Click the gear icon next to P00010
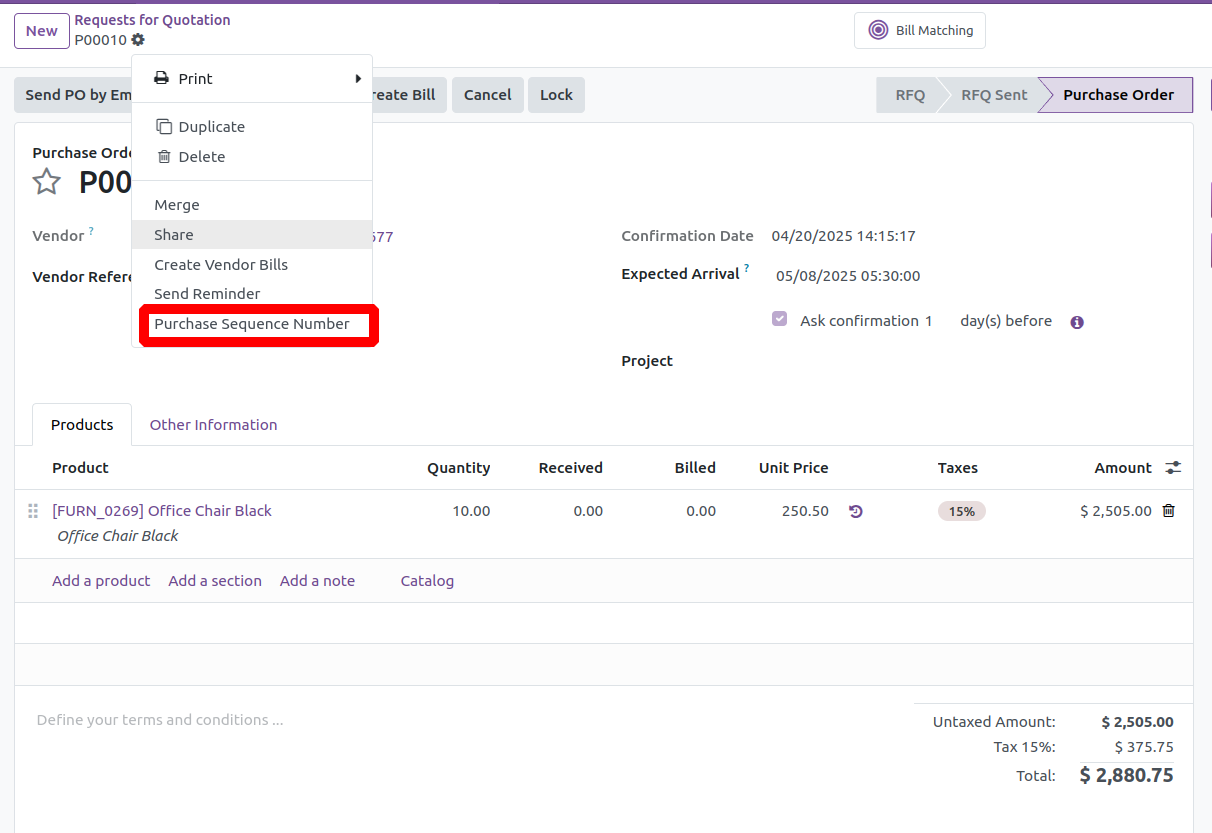This screenshot has height=833, width=1212. [x=138, y=40]
